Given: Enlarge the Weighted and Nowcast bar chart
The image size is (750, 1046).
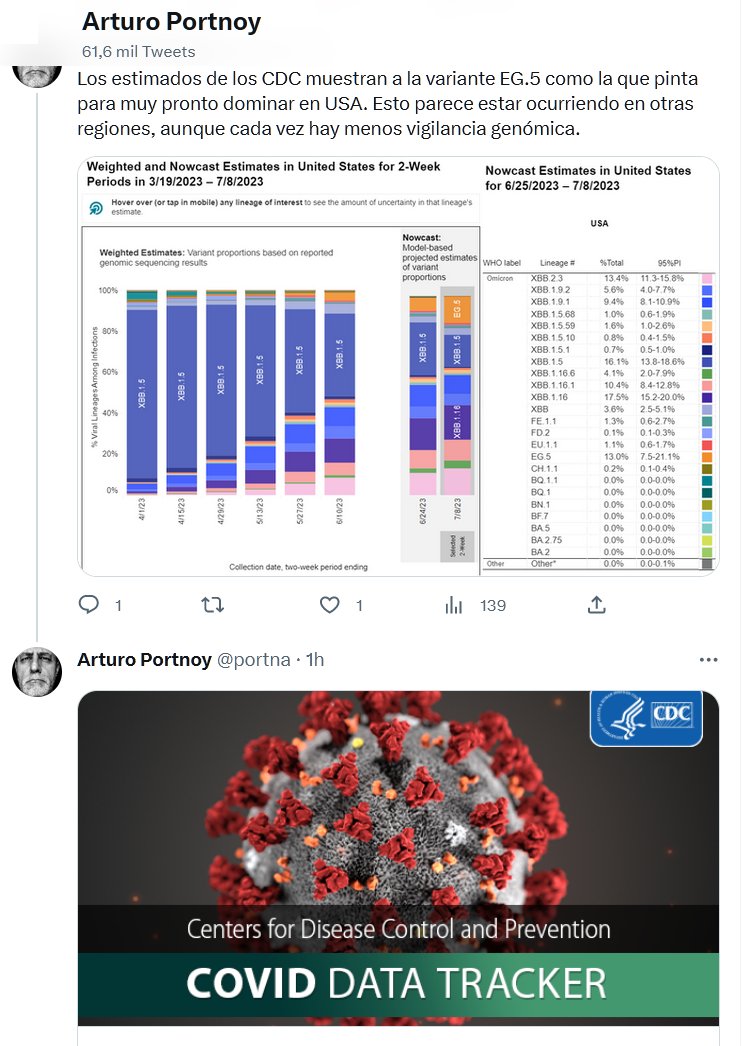Looking at the screenshot, I should pyautogui.click(x=278, y=366).
